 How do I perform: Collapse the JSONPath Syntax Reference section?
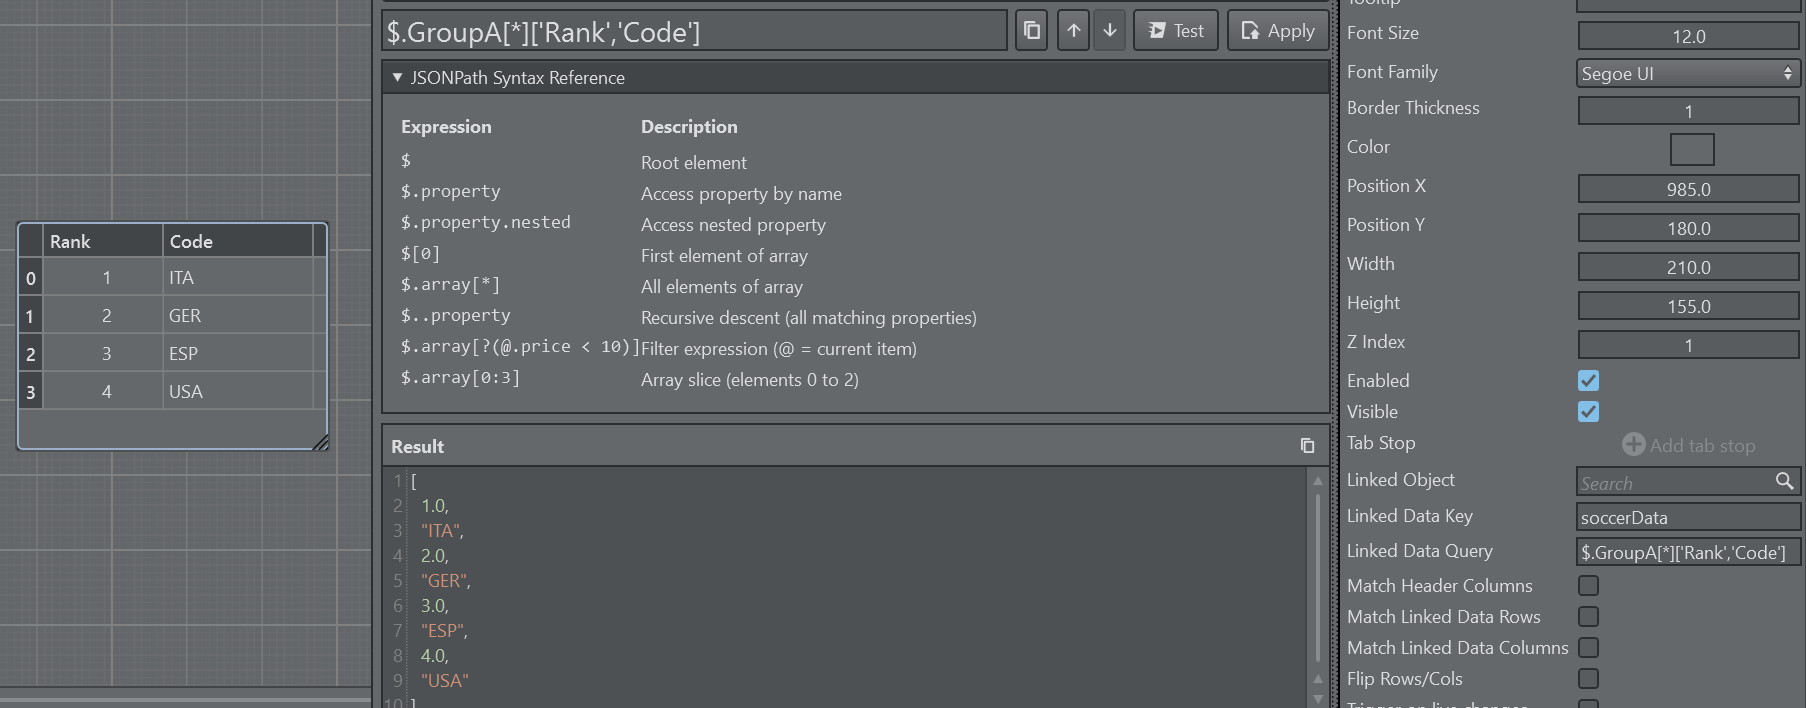[x=397, y=78]
